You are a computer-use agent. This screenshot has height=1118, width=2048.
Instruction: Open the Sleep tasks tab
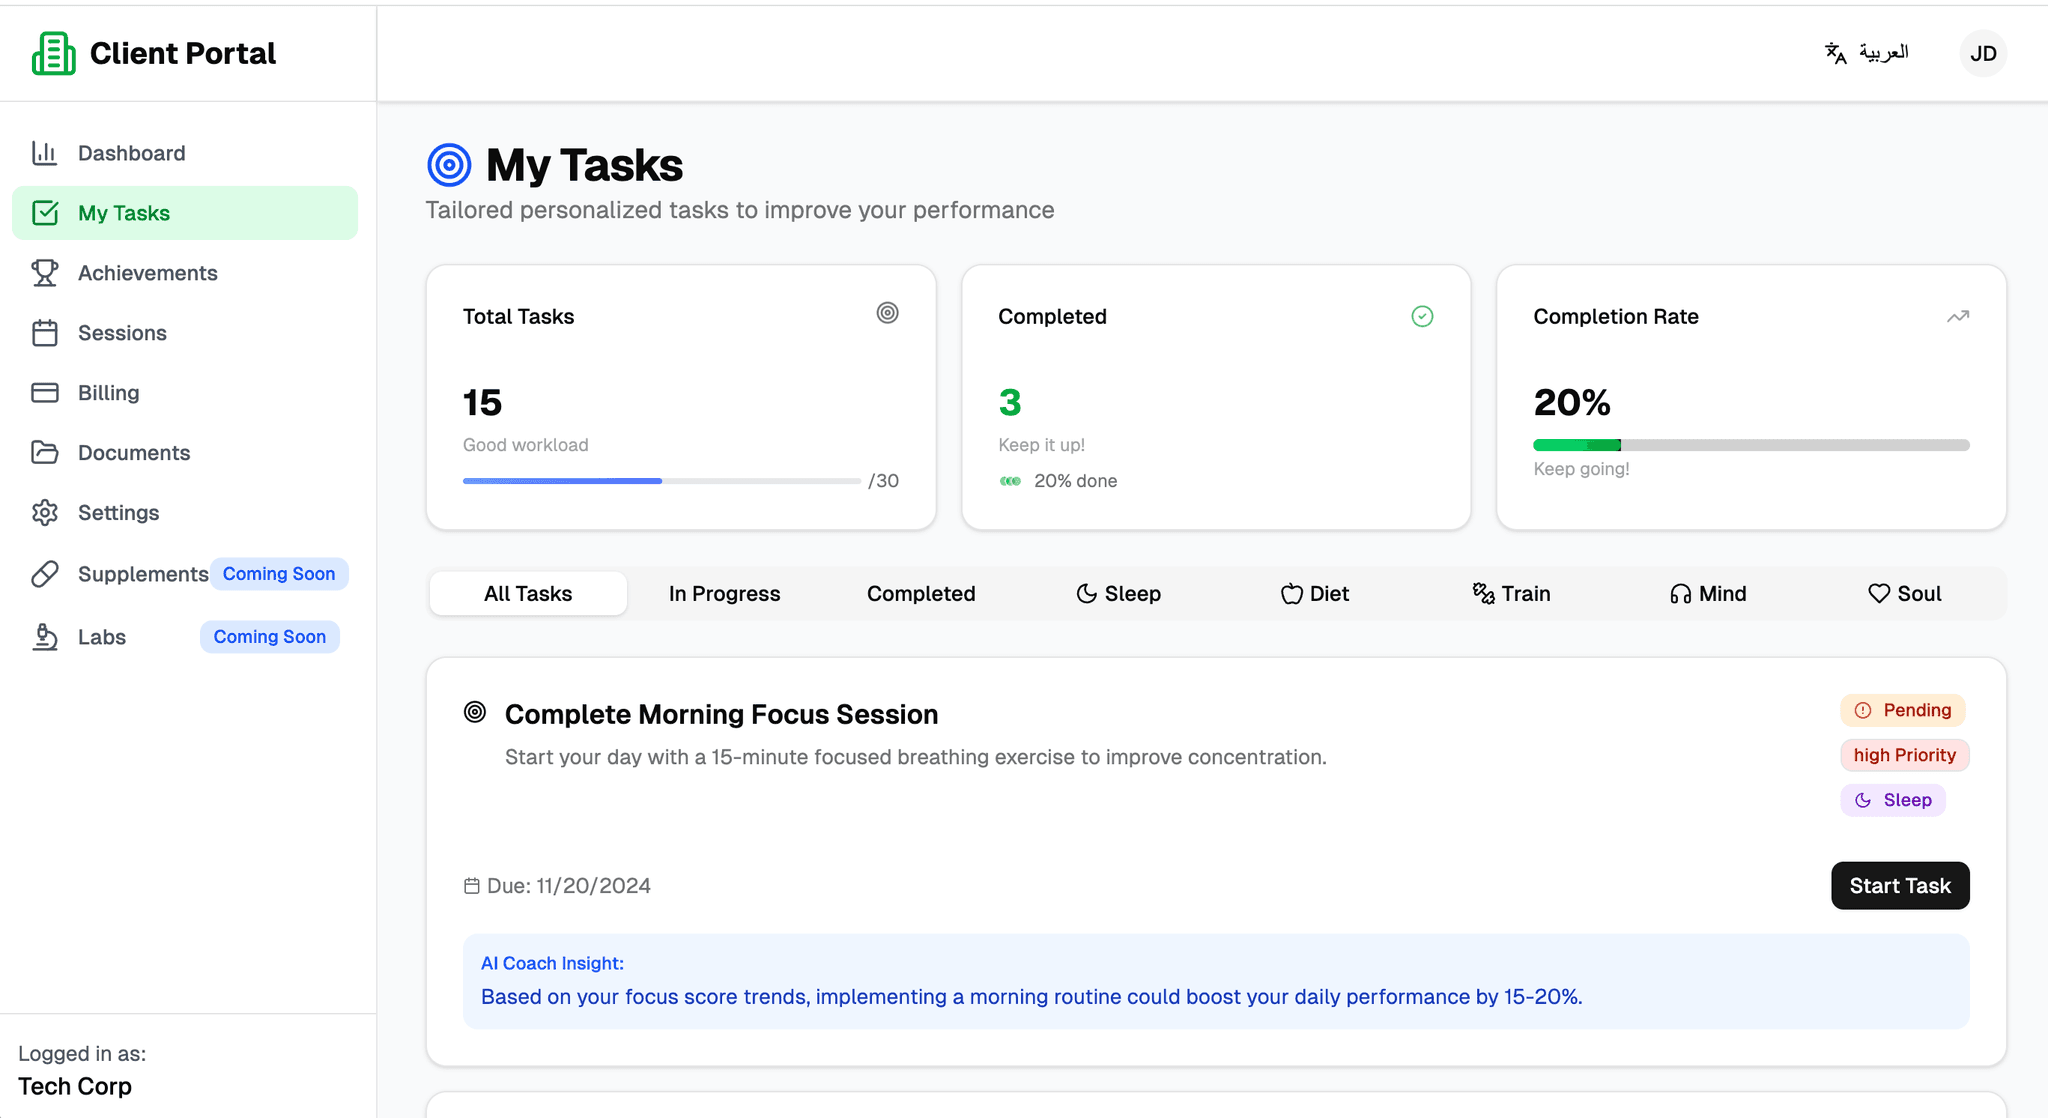point(1118,593)
